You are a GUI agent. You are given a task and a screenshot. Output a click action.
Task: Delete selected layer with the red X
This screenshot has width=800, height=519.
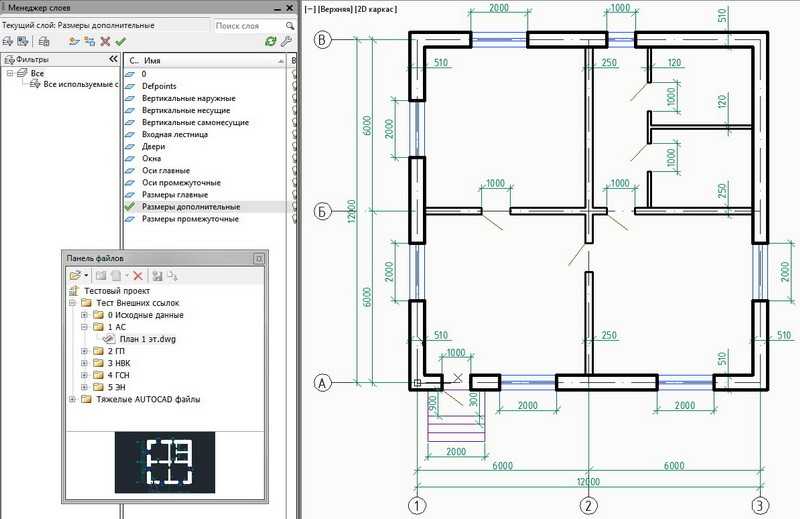[106, 42]
